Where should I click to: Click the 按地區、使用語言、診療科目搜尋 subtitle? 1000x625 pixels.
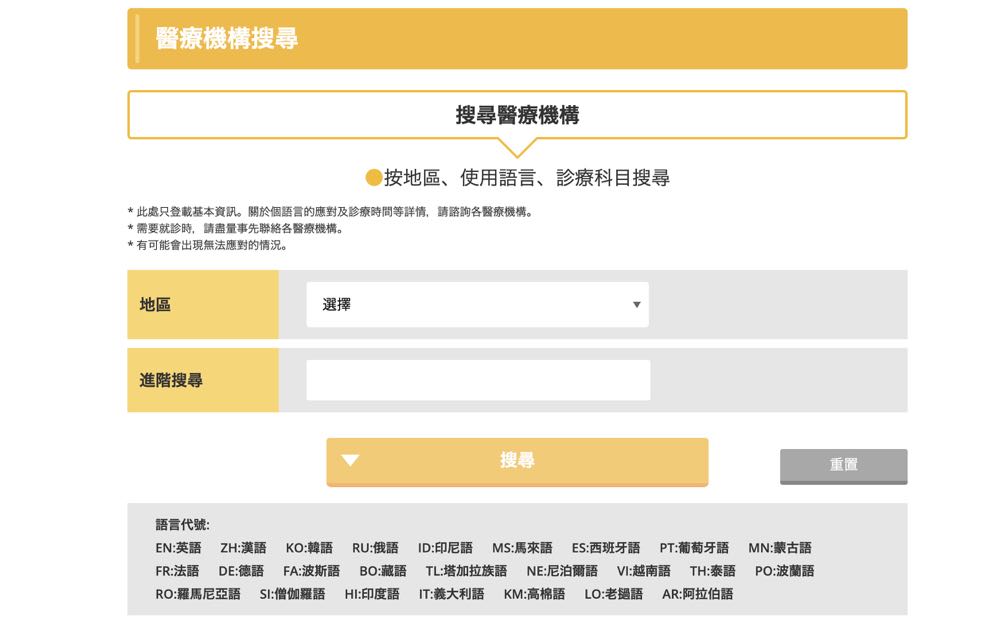coord(526,178)
